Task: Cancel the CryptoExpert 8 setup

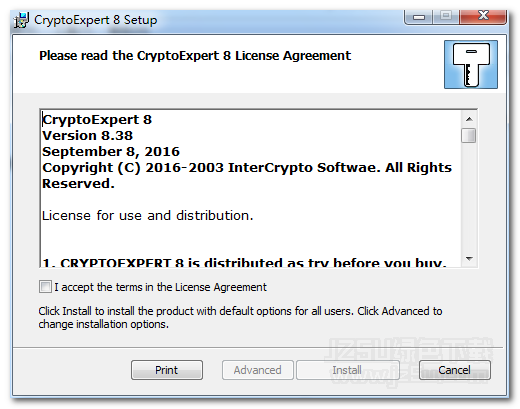Action: (x=455, y=370)
